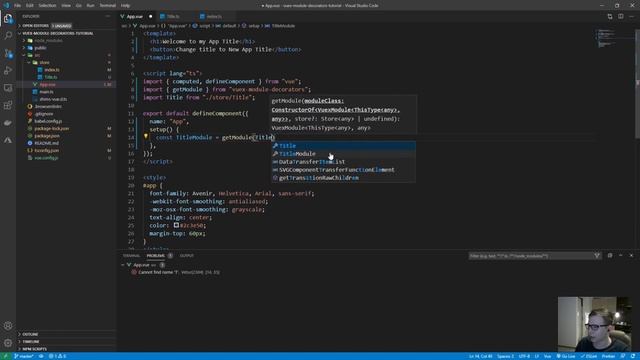Switch to the Terminal panel tab
Viewport: 640px width, 360px height.
(x=131, y=256)
